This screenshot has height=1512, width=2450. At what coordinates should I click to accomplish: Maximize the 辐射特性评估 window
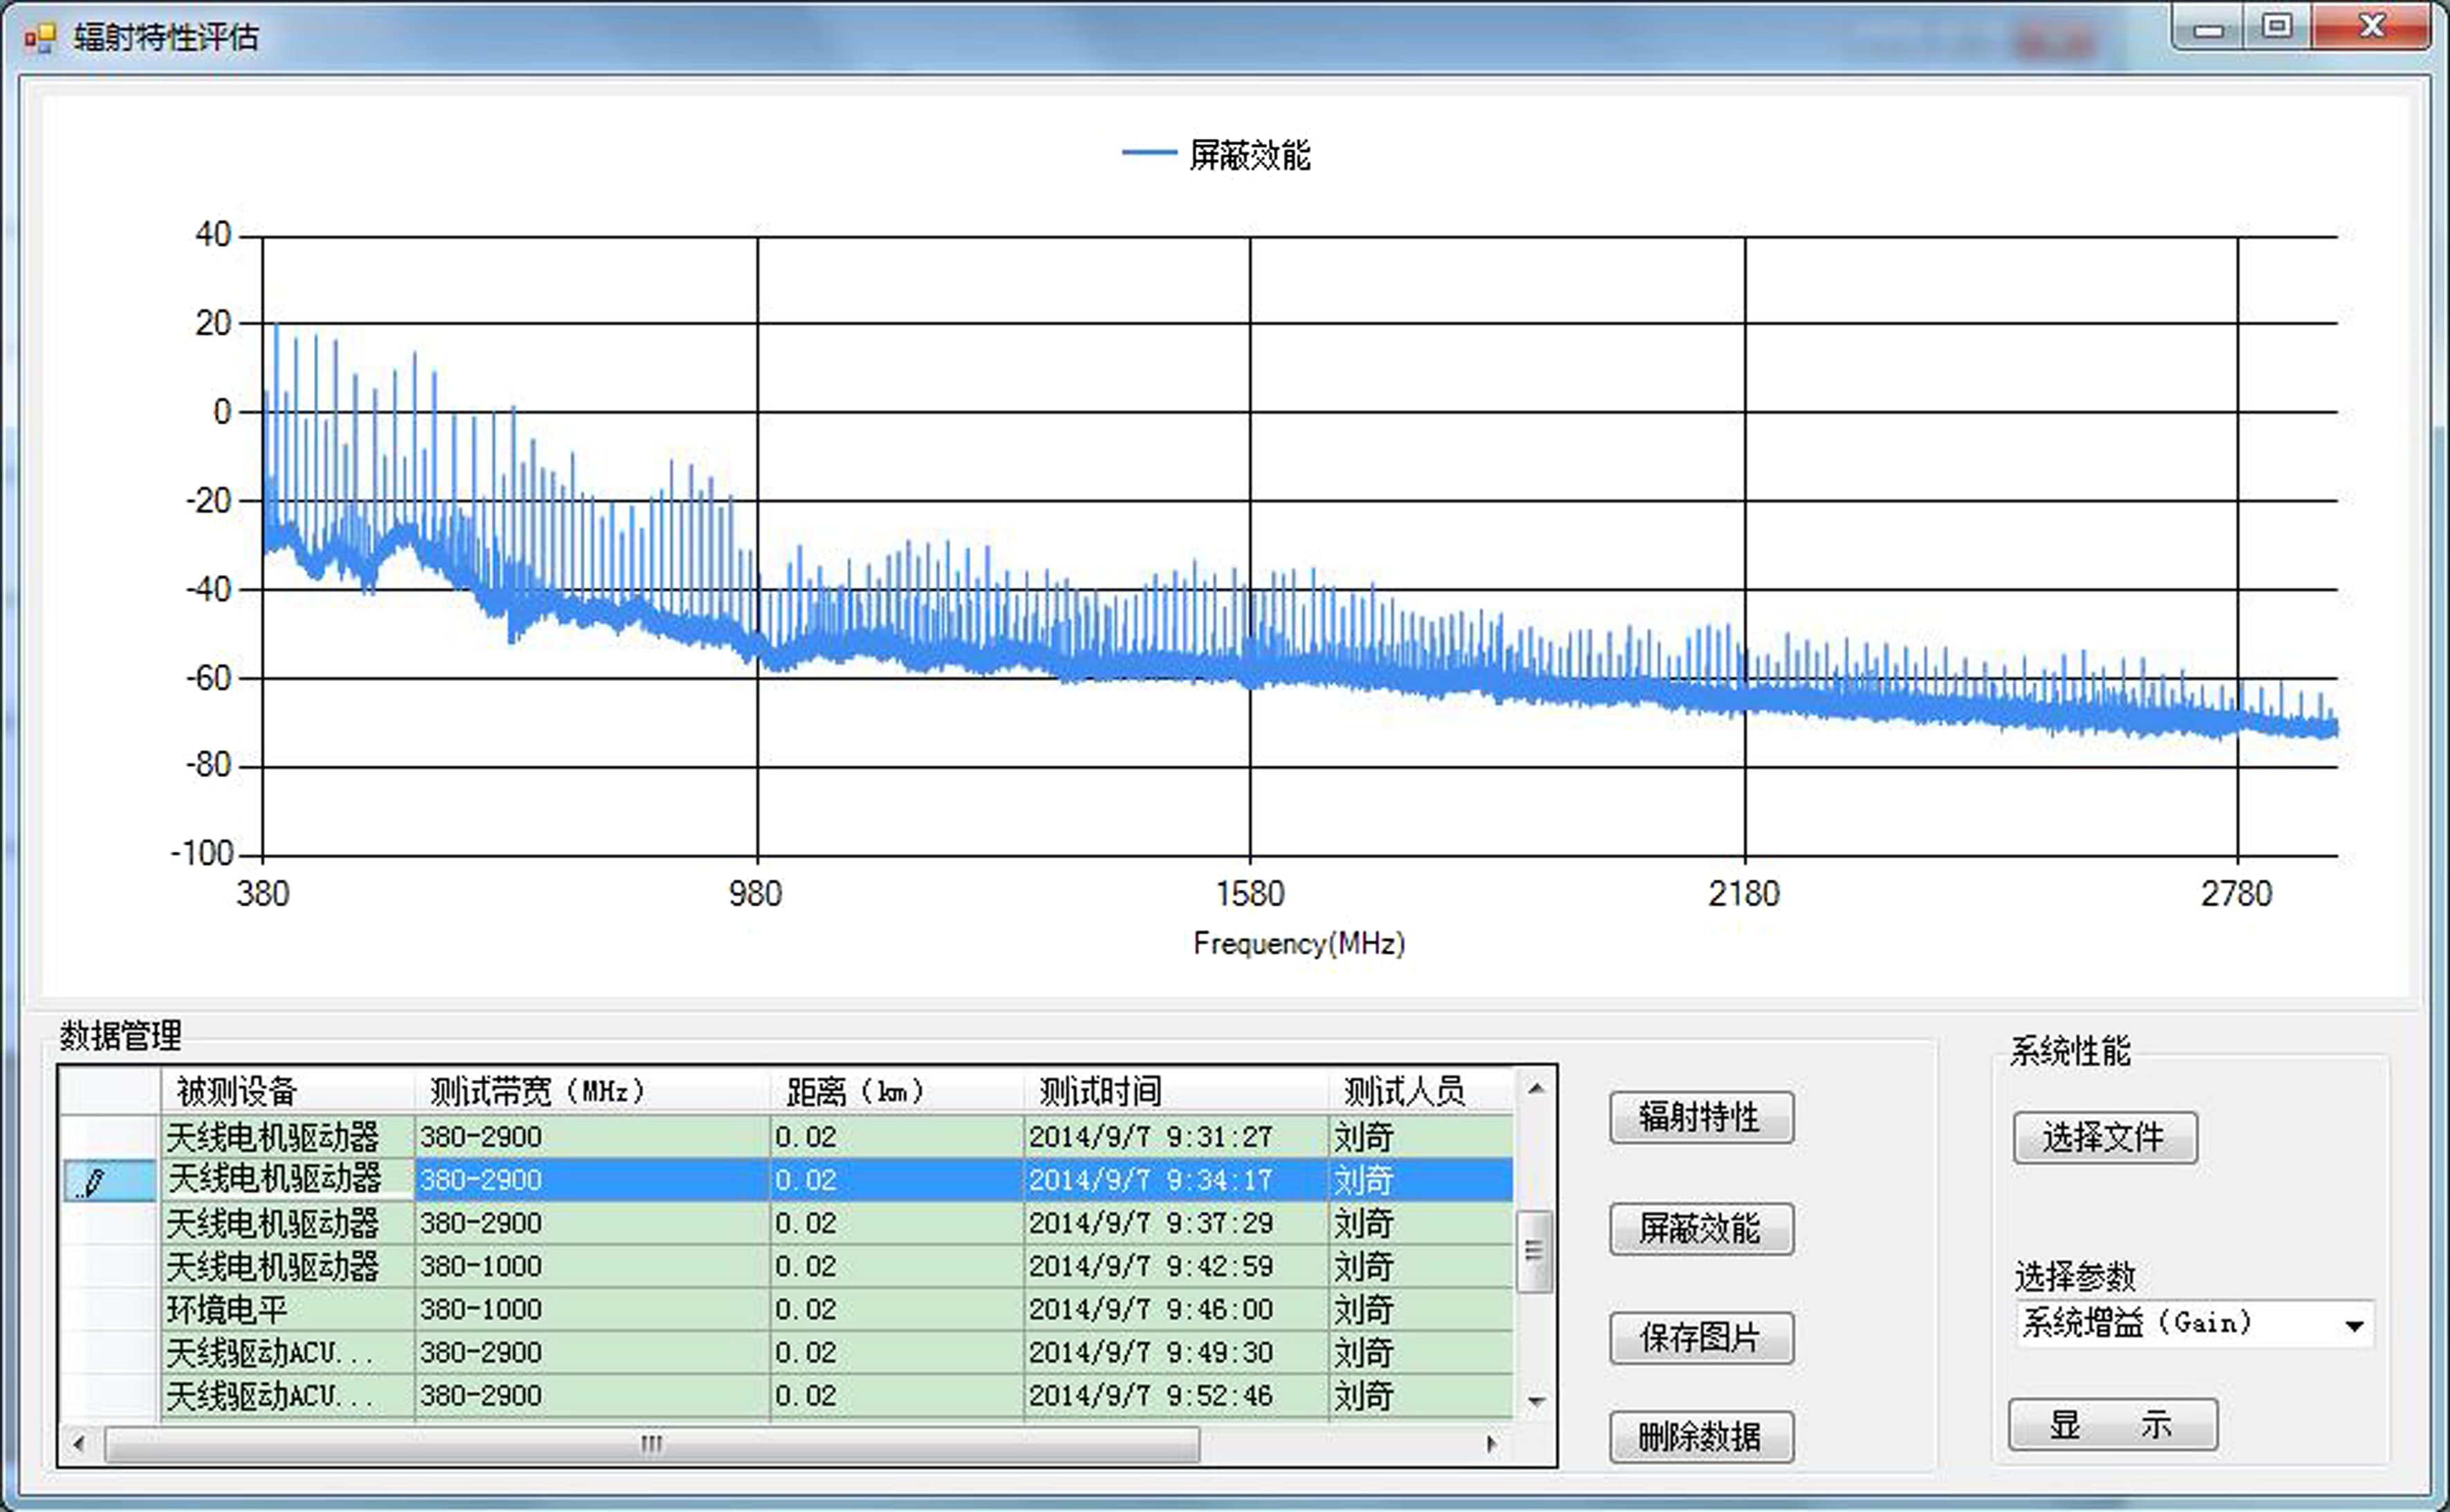point(2277,27)
